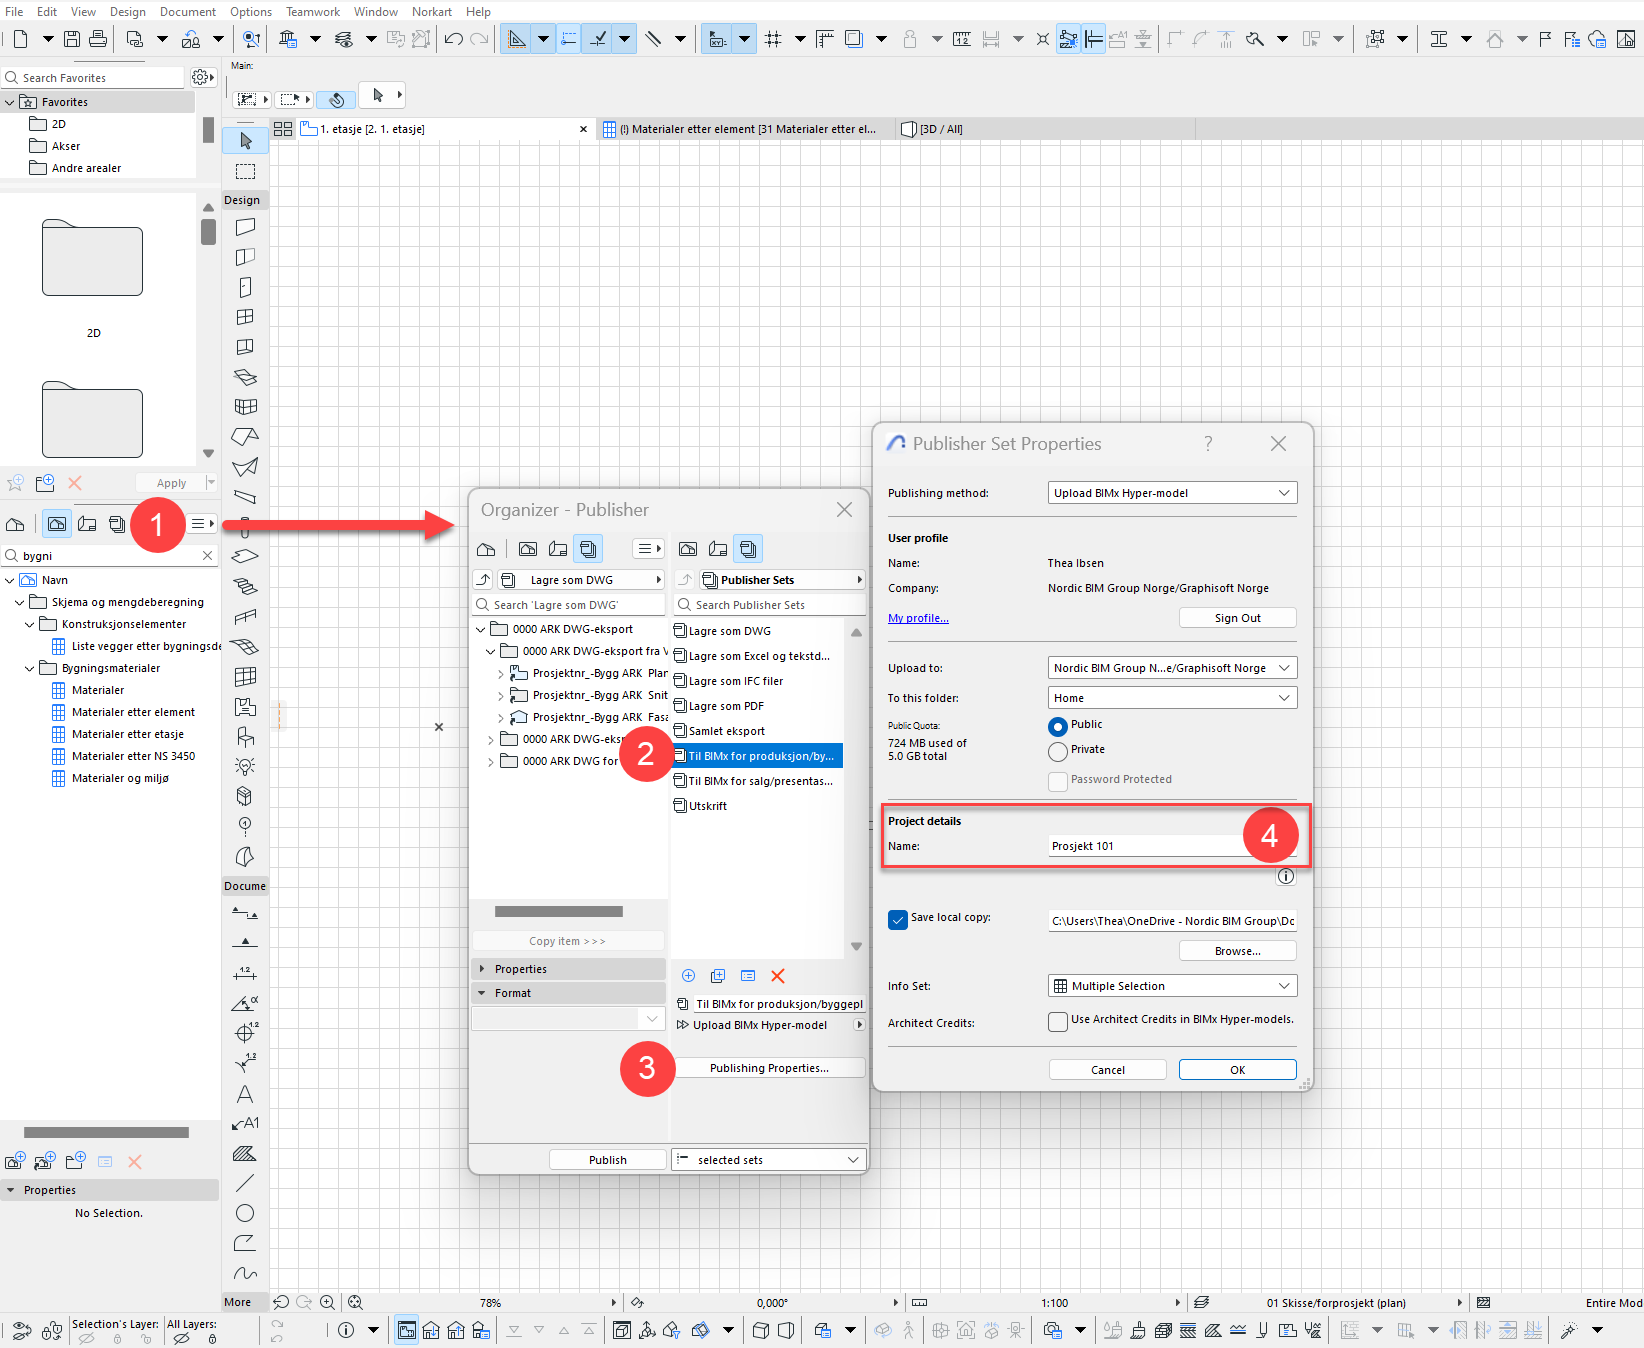1644x1348 pixels.
Task: Open the Norkart menu
Action: coord(432,12)
